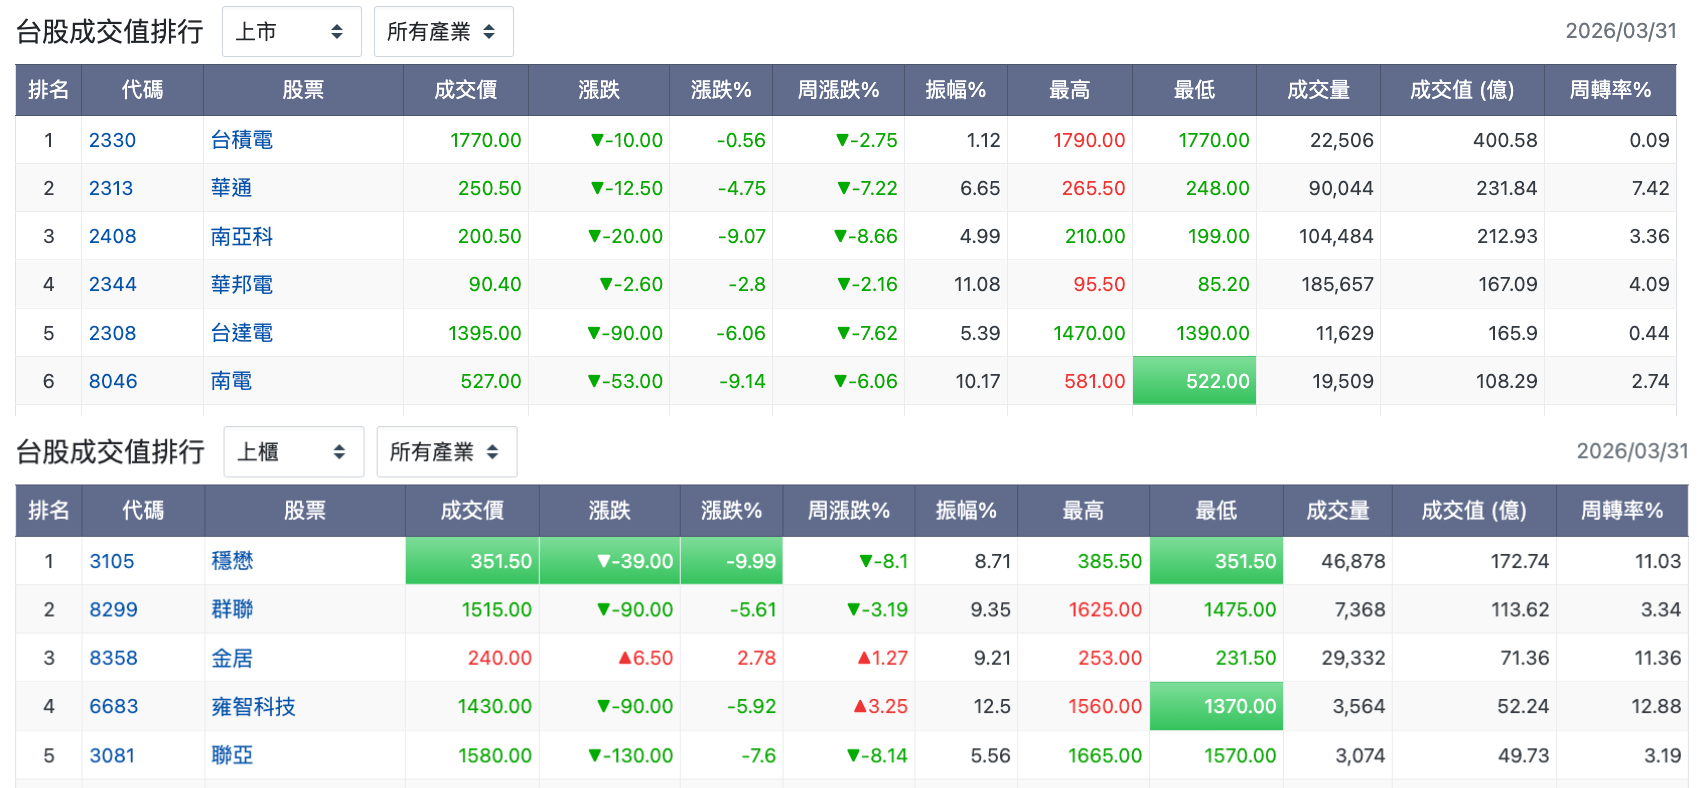Open the first table's 所有產業 dropdown

(x=443, y=32)
